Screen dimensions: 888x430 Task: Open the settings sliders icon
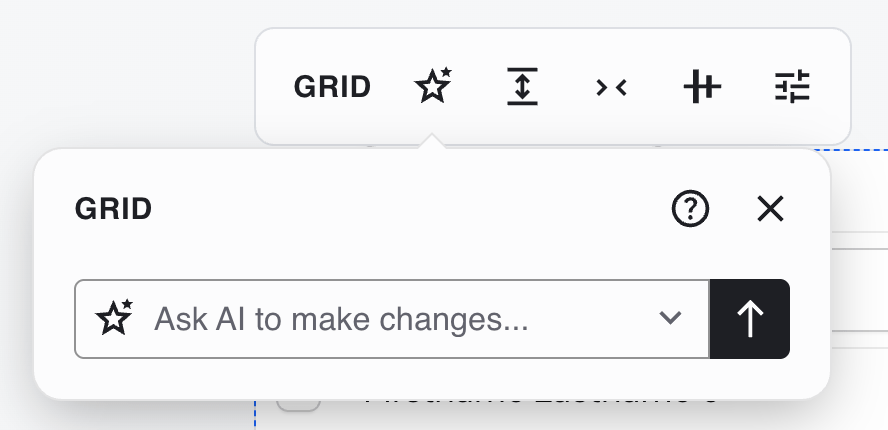794,88
